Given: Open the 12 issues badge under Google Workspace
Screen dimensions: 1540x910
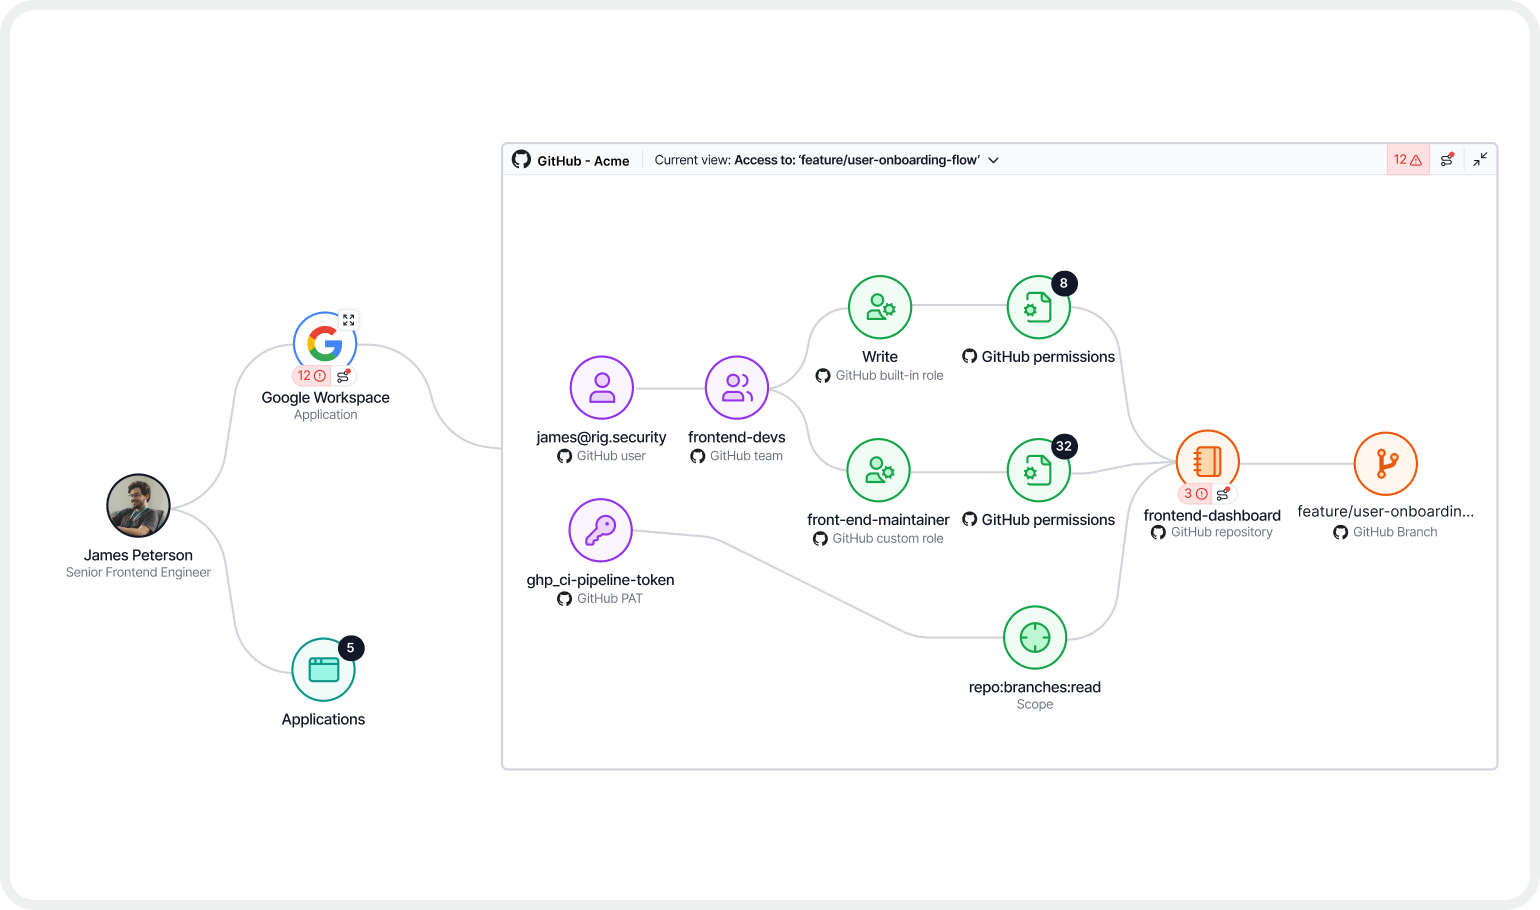Looking at the screenshot, I should point(312,376).
